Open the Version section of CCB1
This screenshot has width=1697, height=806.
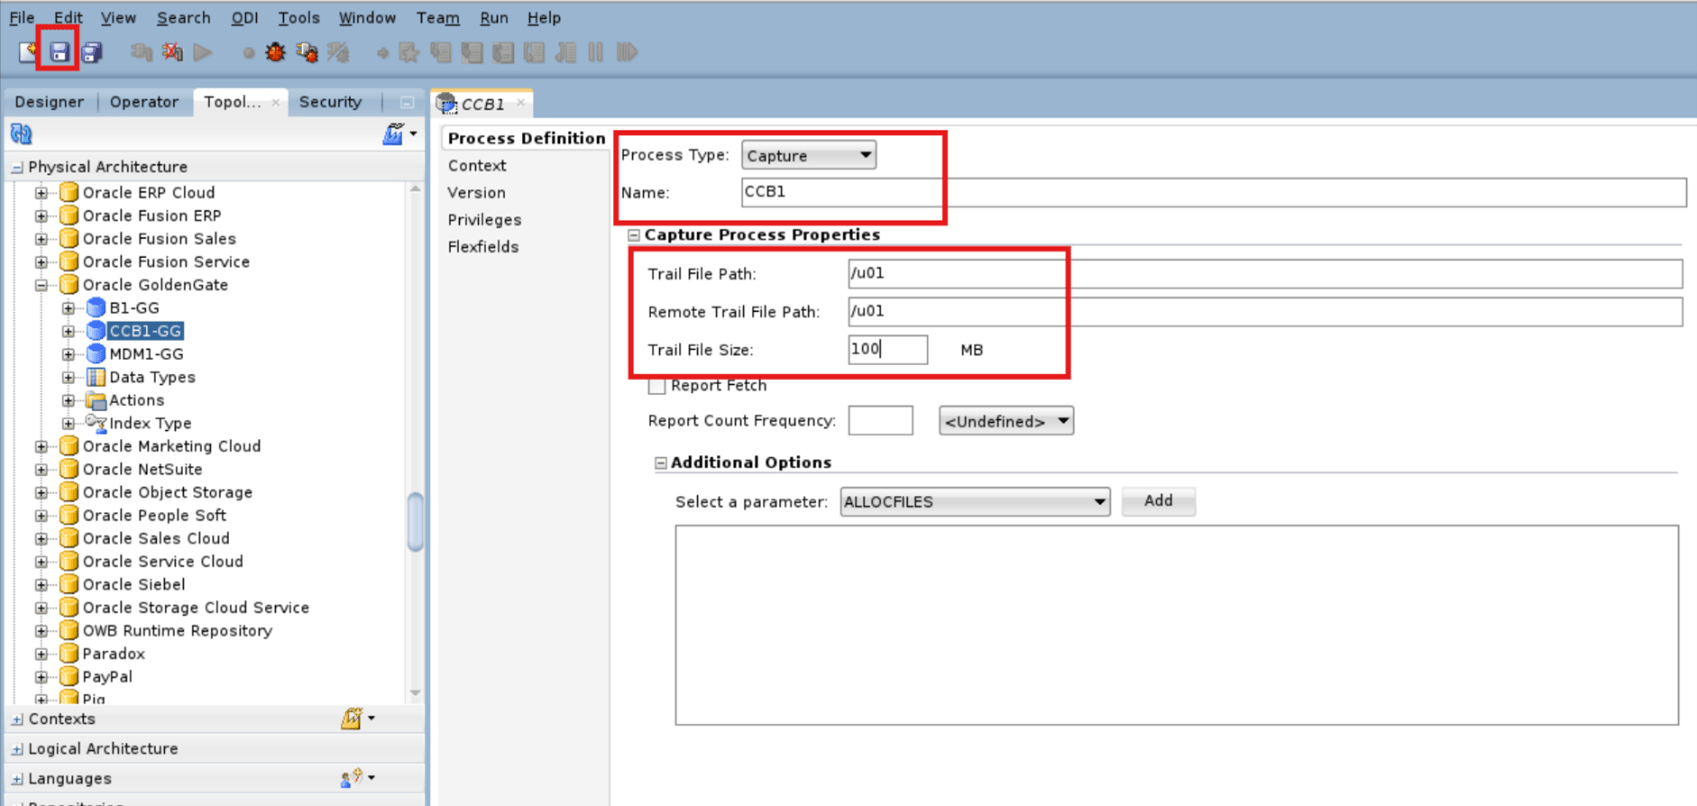(x=476, y=193)
